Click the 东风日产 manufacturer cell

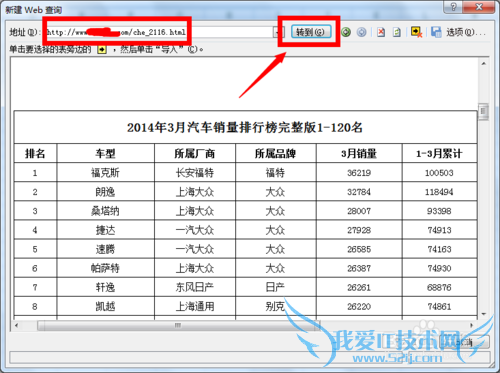[x=195, y=287]
